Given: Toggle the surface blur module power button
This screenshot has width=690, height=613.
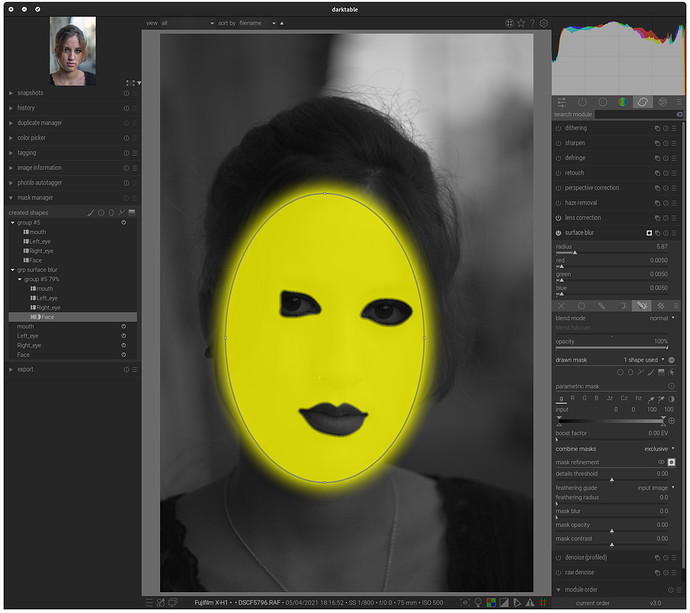Looking at the screenshot, I should pyautogui.click(x=558, y=232).
